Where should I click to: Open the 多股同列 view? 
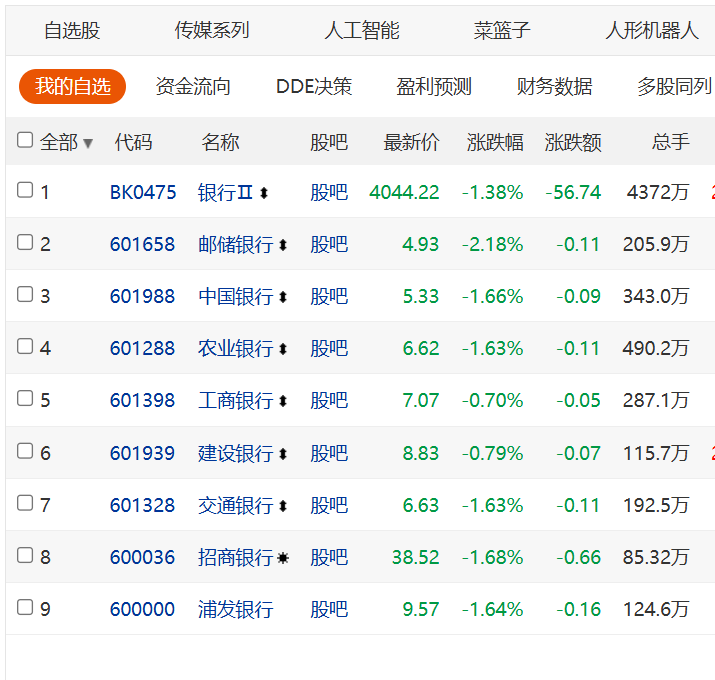click(675, 86)
